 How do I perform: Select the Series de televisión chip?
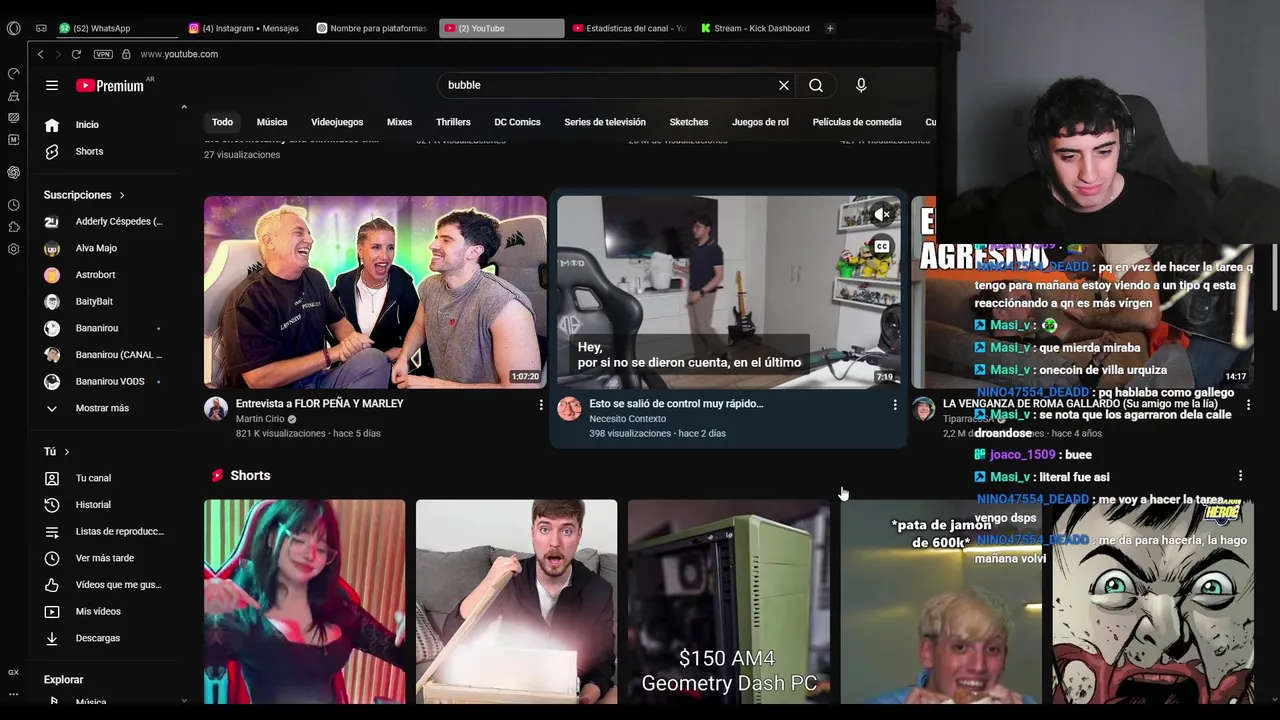pyautogui.click(x=605, y=122)
